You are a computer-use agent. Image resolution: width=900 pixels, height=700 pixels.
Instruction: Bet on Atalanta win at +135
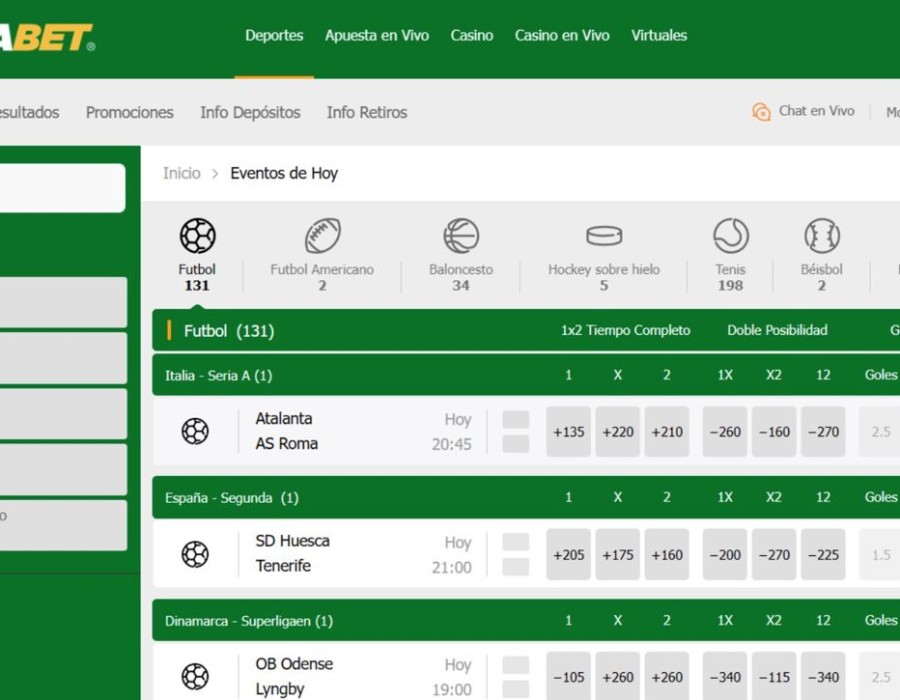568,432
